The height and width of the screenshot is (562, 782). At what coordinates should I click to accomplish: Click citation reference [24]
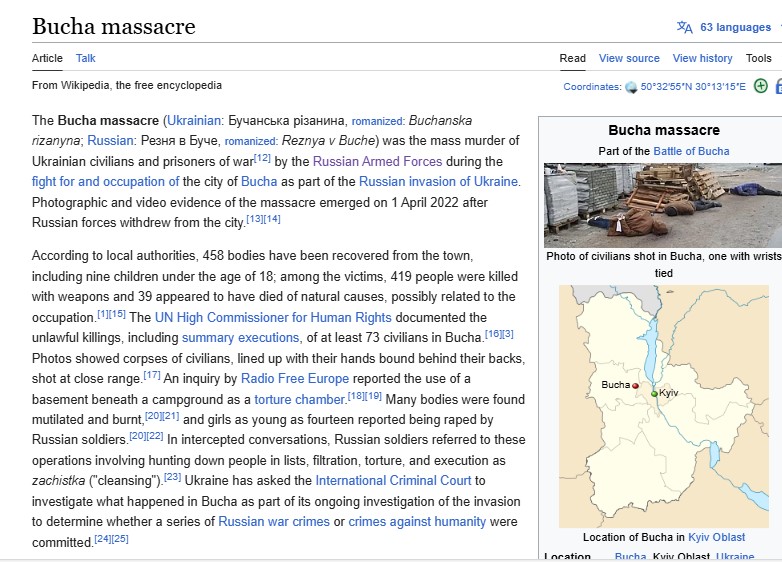coord(103,539)
